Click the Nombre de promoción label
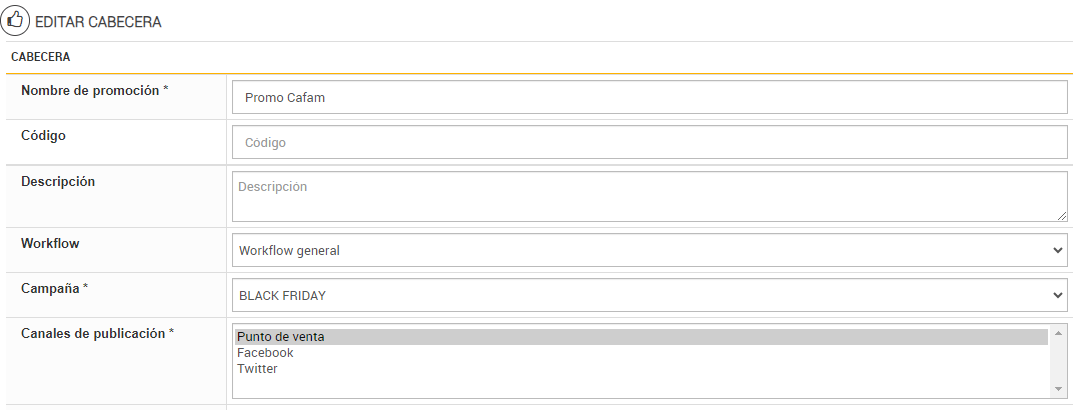The image size is (1082, 410). (94, 90)
